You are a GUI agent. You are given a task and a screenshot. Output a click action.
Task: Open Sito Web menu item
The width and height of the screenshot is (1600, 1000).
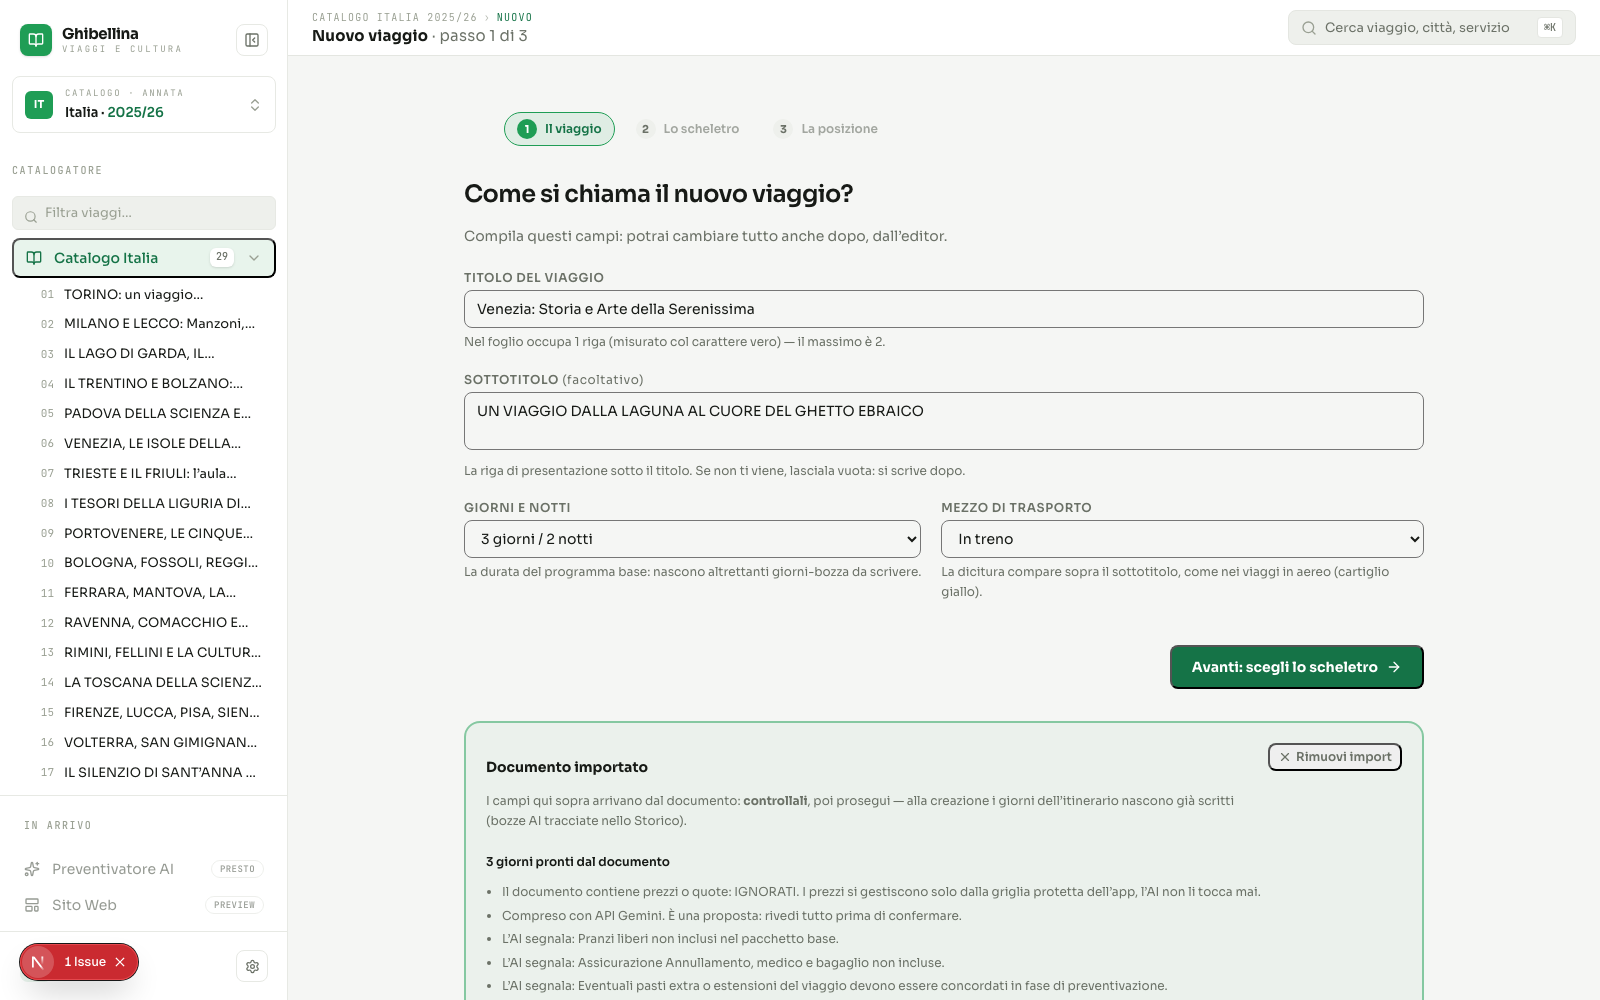pyautogui.click(x=144, y=905)
